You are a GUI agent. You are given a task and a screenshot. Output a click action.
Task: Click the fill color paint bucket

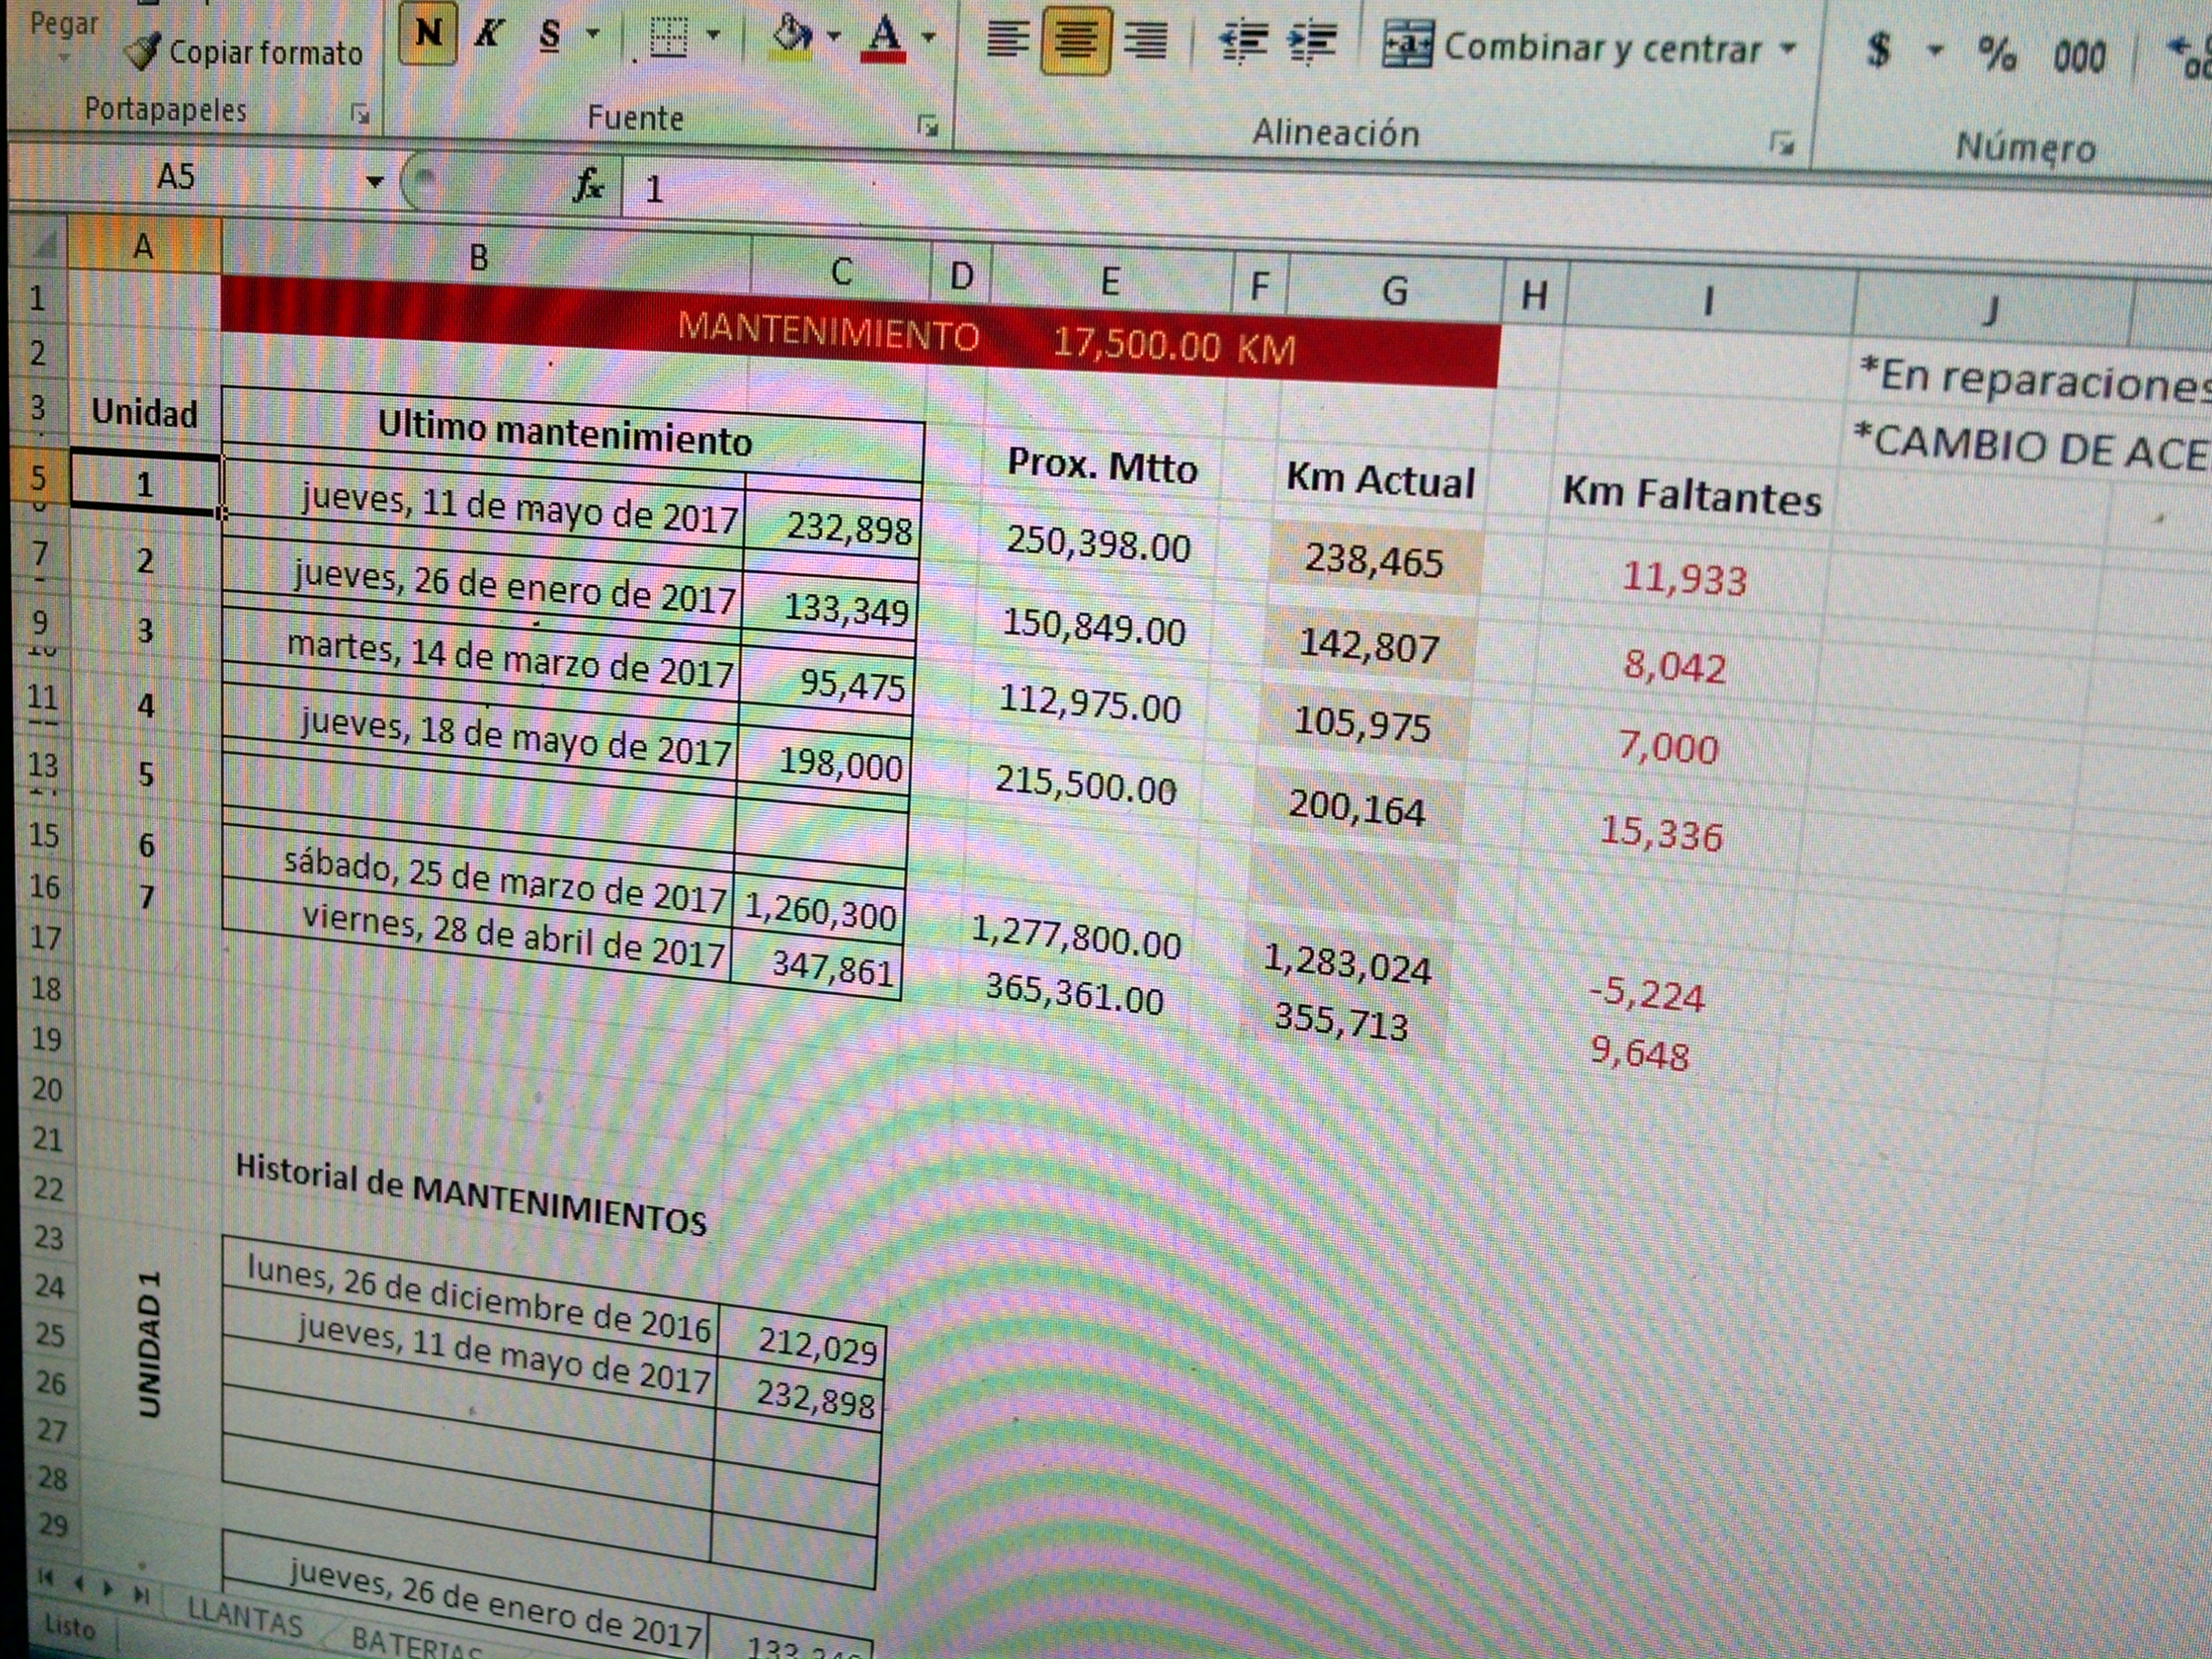click(792, 36)
